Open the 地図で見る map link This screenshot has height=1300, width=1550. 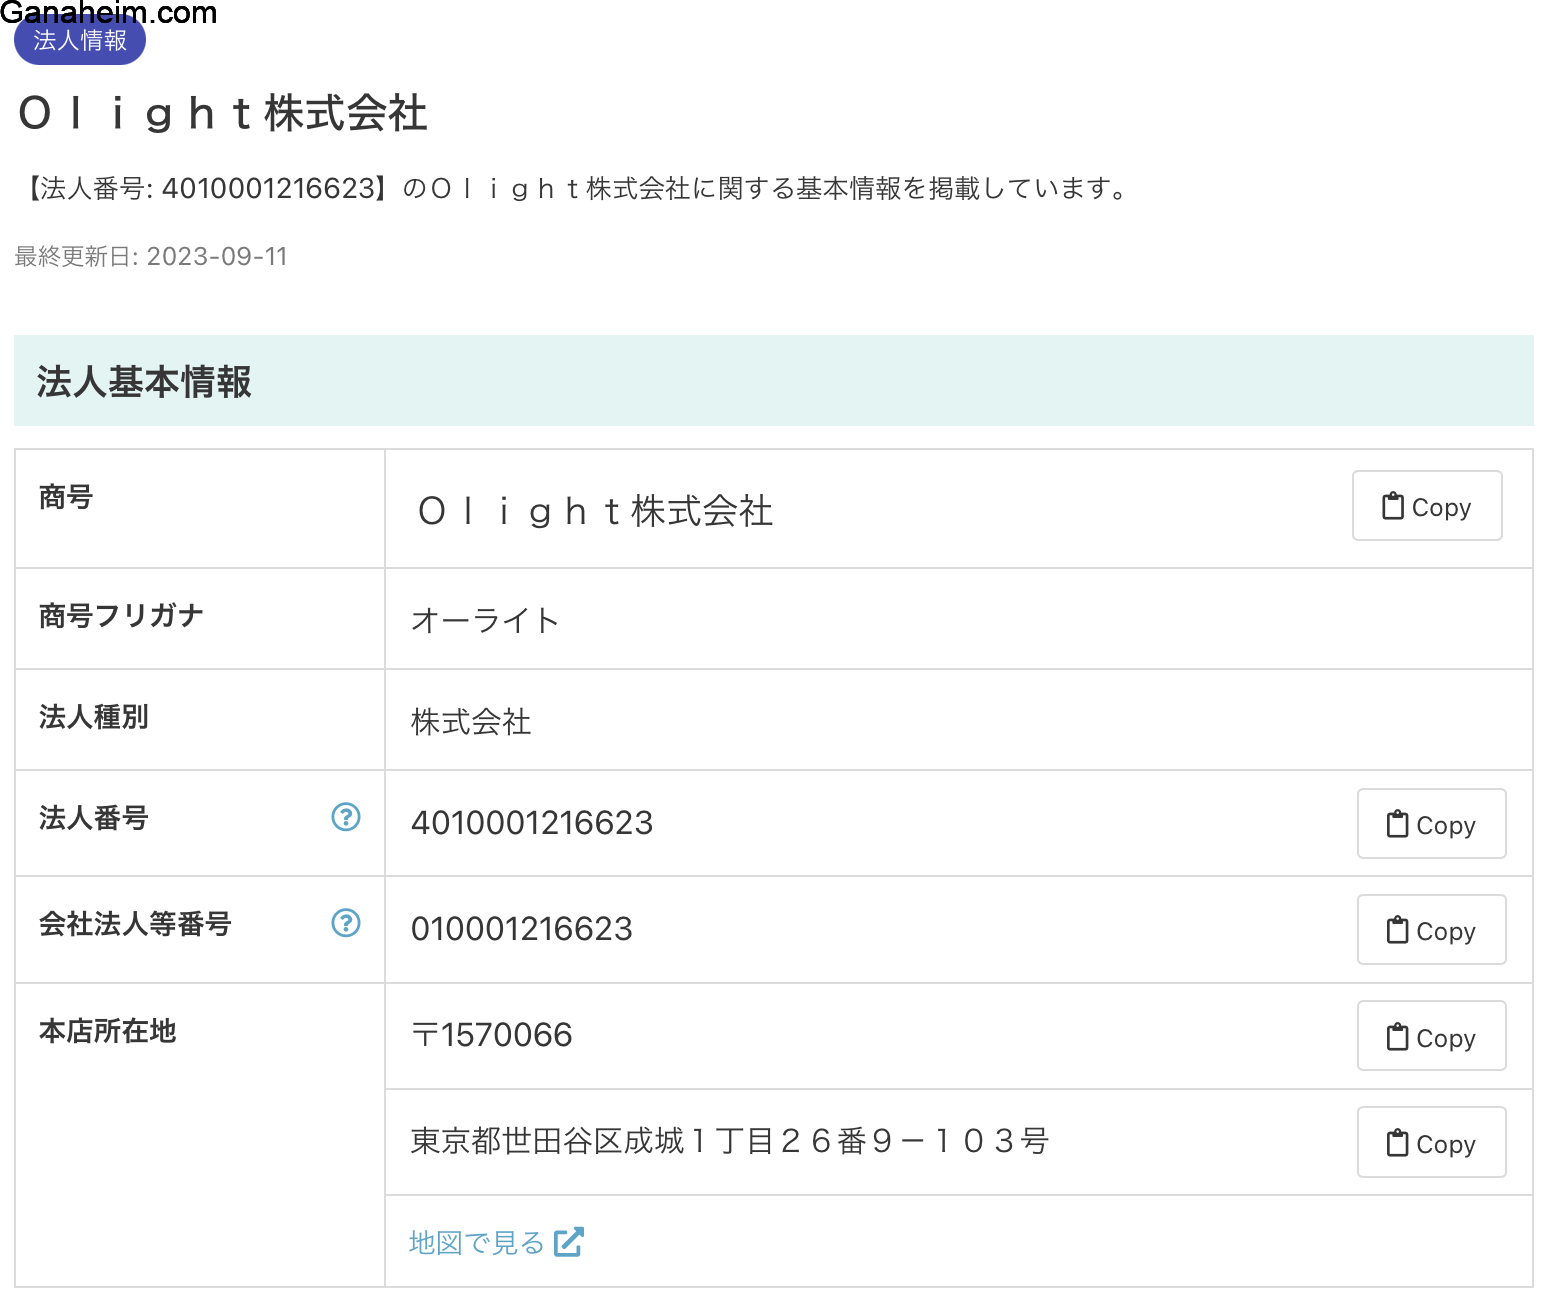pyautogui.click(x=477, y=1242)
